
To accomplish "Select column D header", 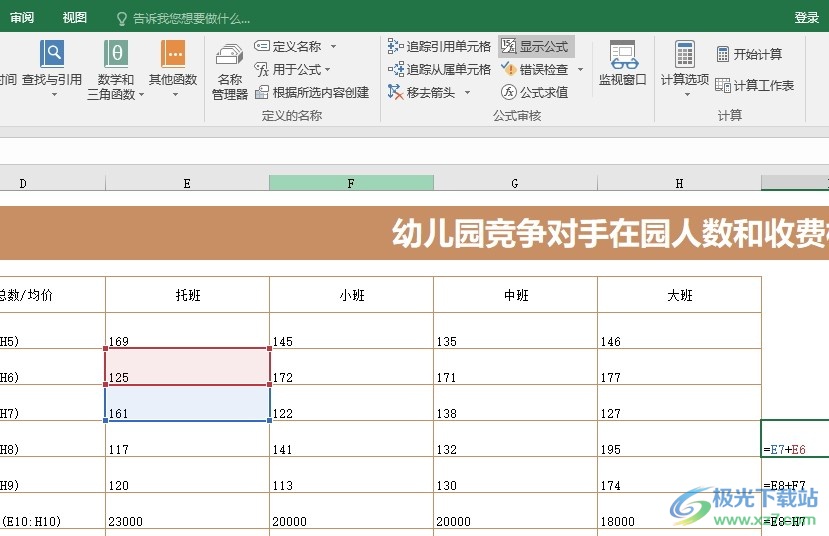I will click(53, 183).
